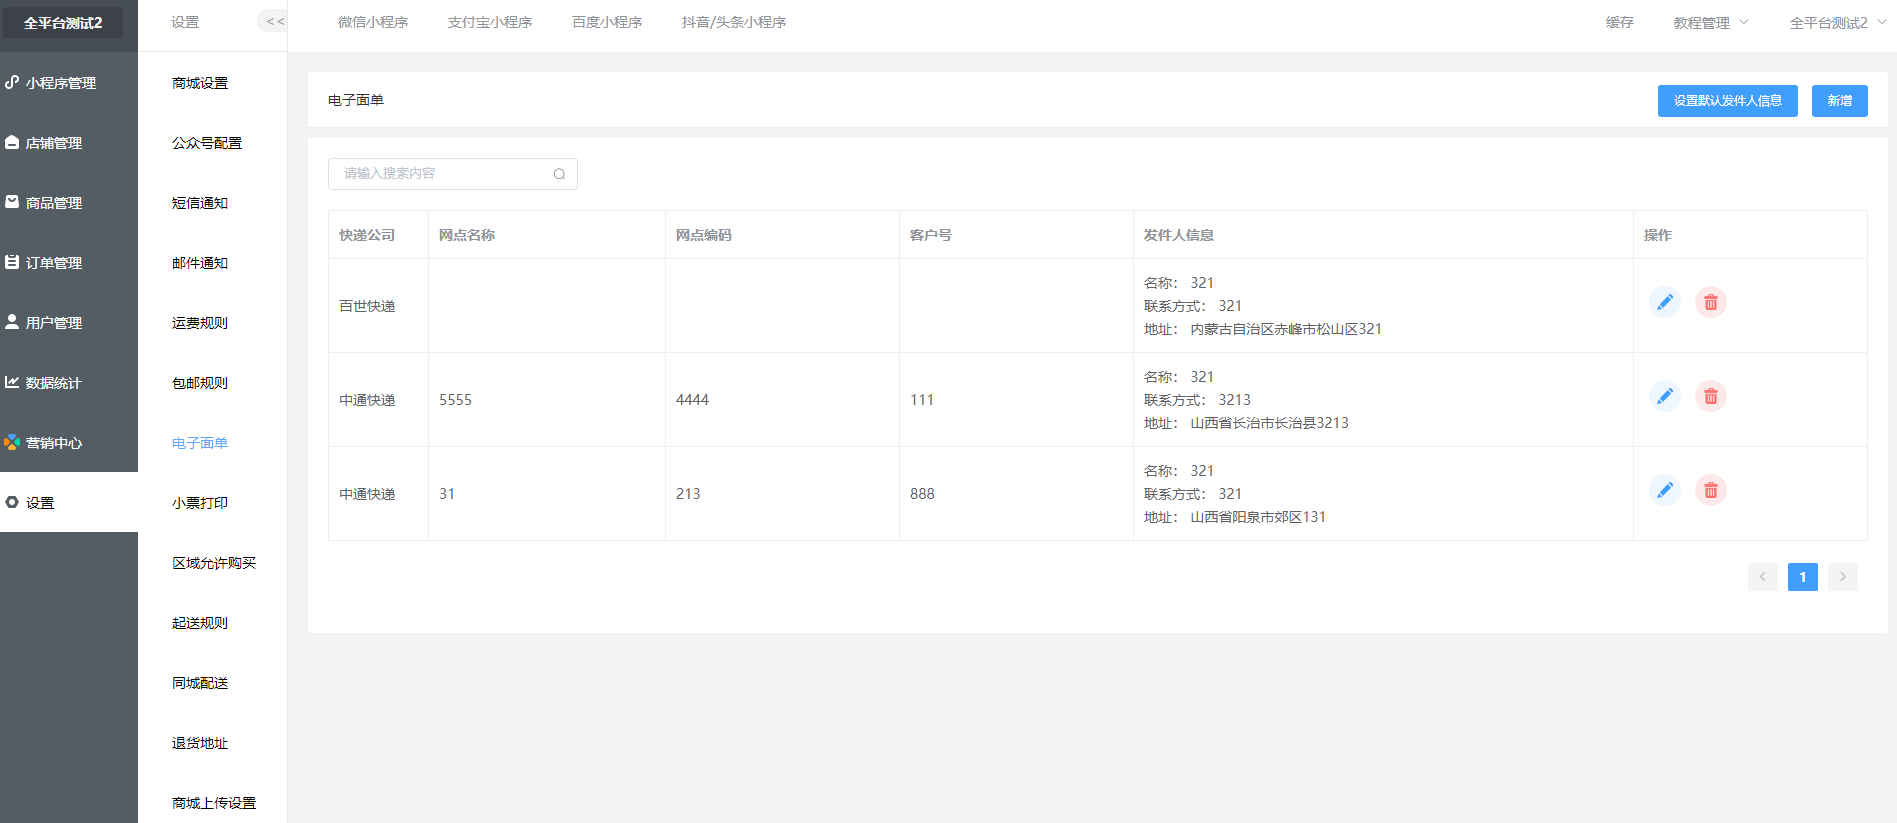1897x823 pixels.
Task: Click 设置默认发件人信息 button
Action: (x=1727, y=101)
